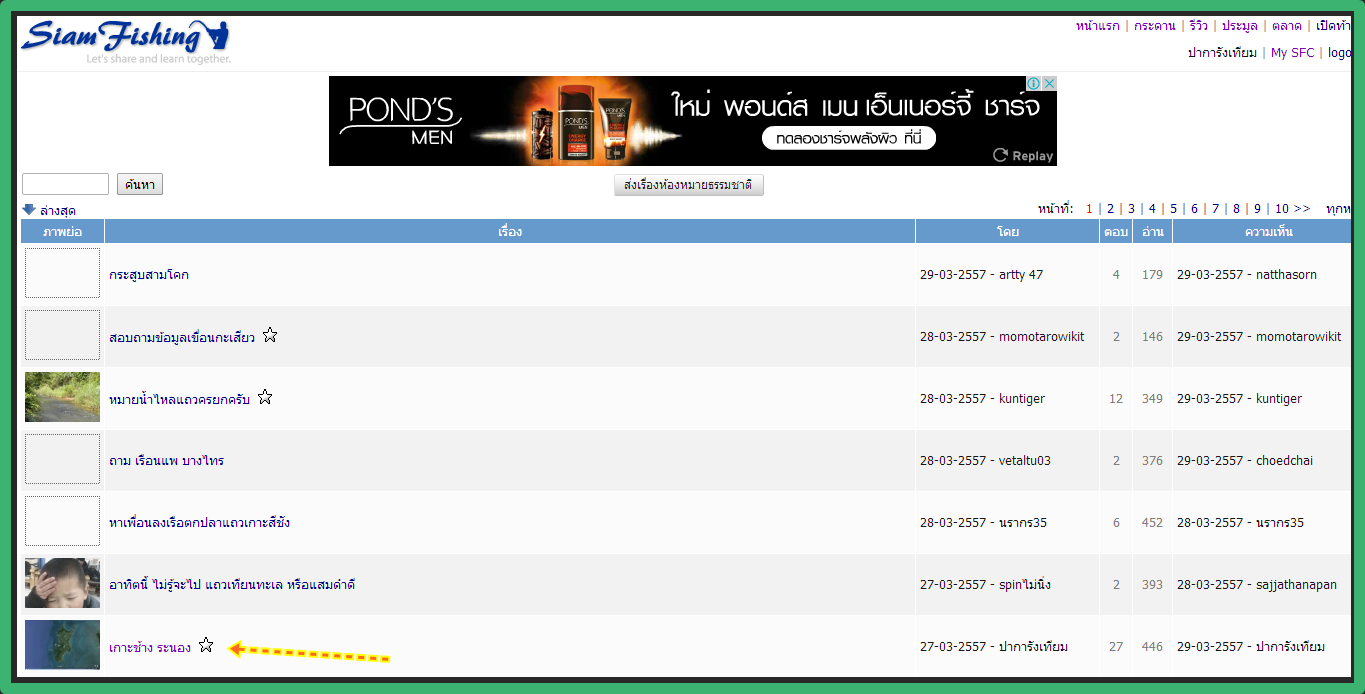Go to page 4 of the thread list

pos(1152,209)
